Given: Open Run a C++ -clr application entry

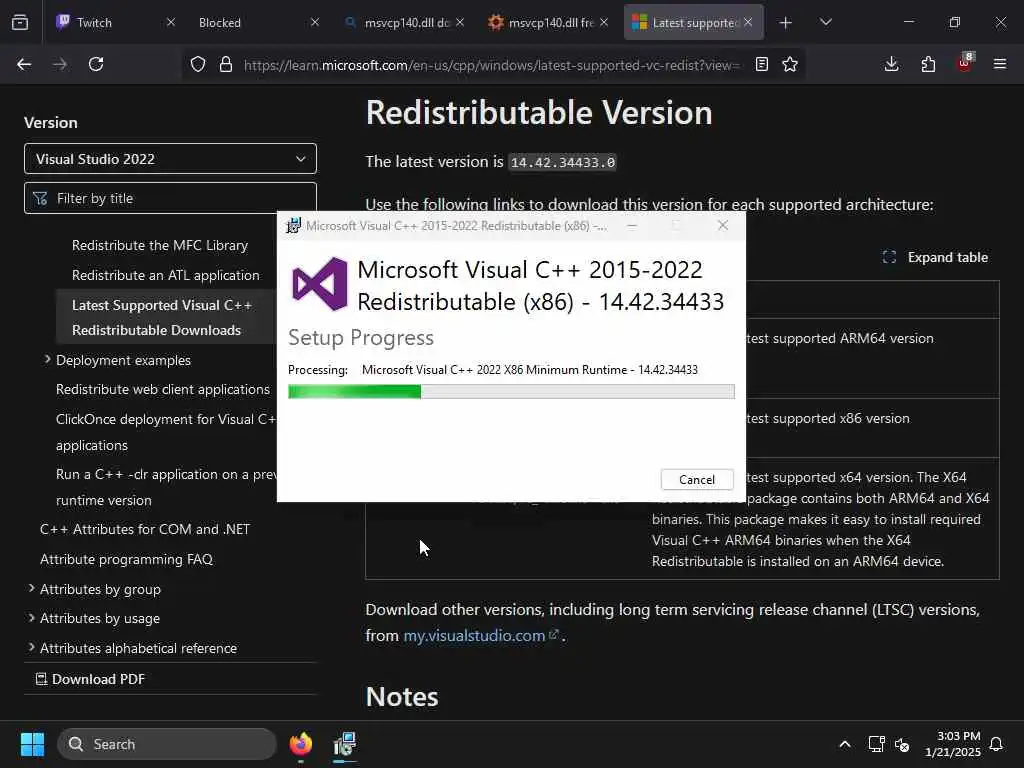Looking at the screenshot, I should [166, 487].
